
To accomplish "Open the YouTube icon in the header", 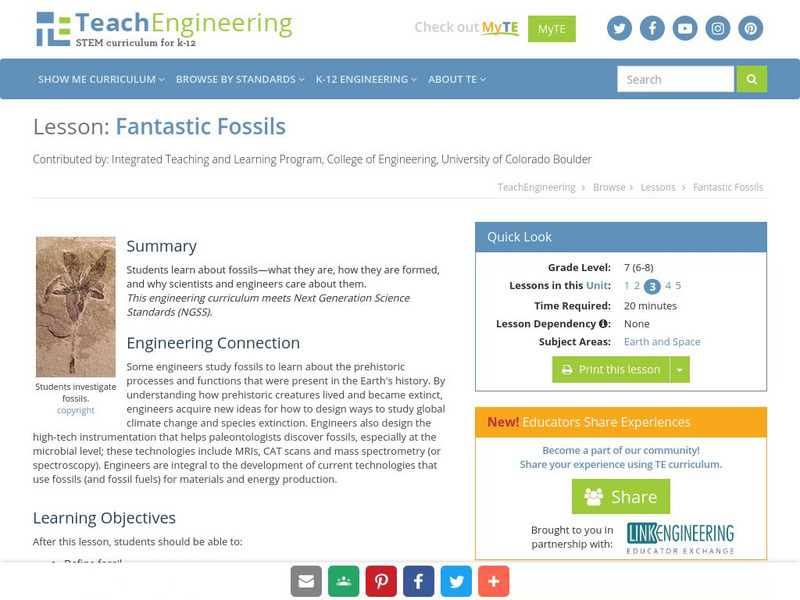I will (685, 28).
